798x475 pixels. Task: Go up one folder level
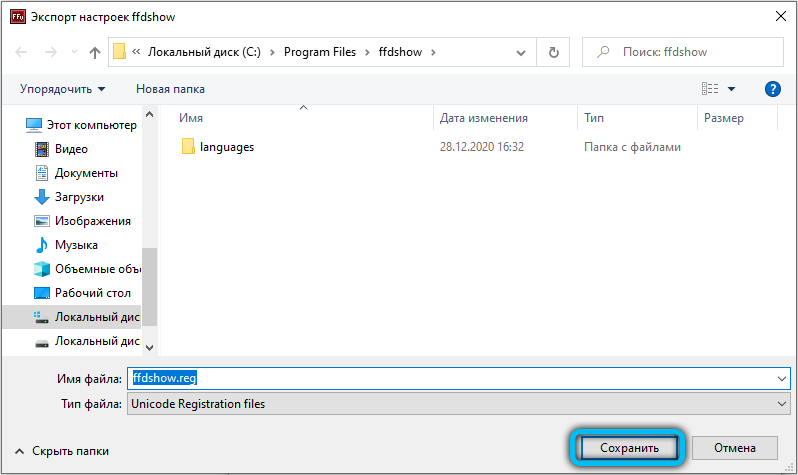(95, 52)
